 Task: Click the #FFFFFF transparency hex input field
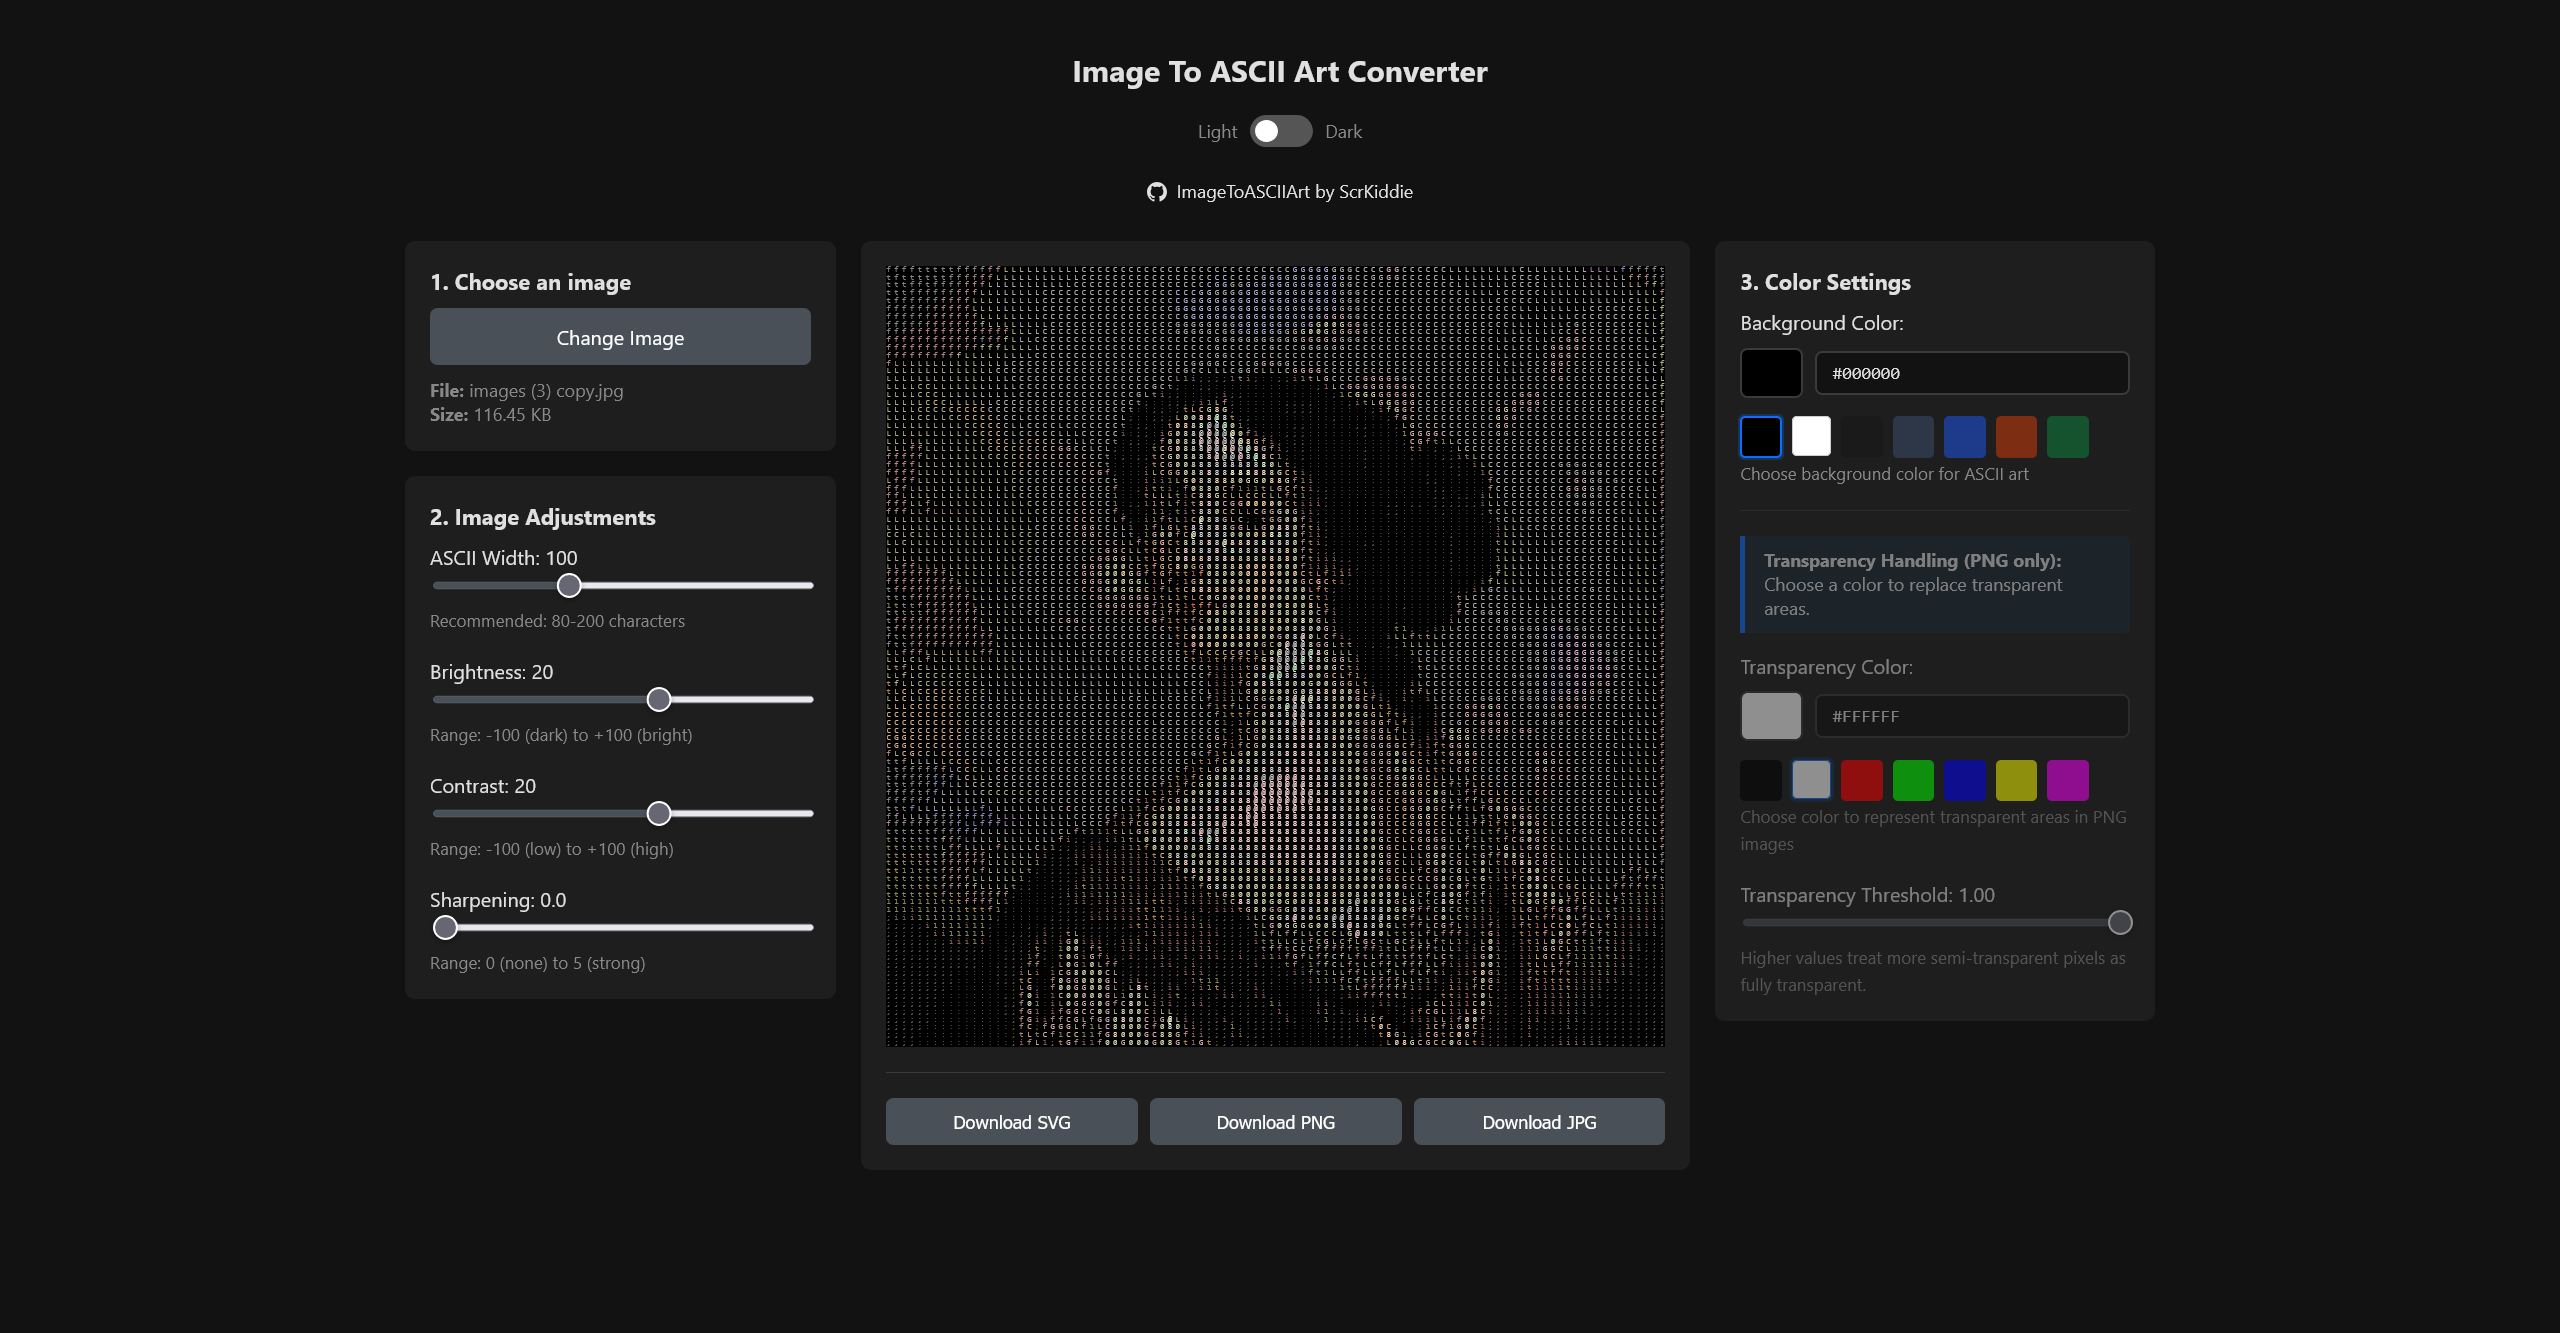coord(1971,716)
